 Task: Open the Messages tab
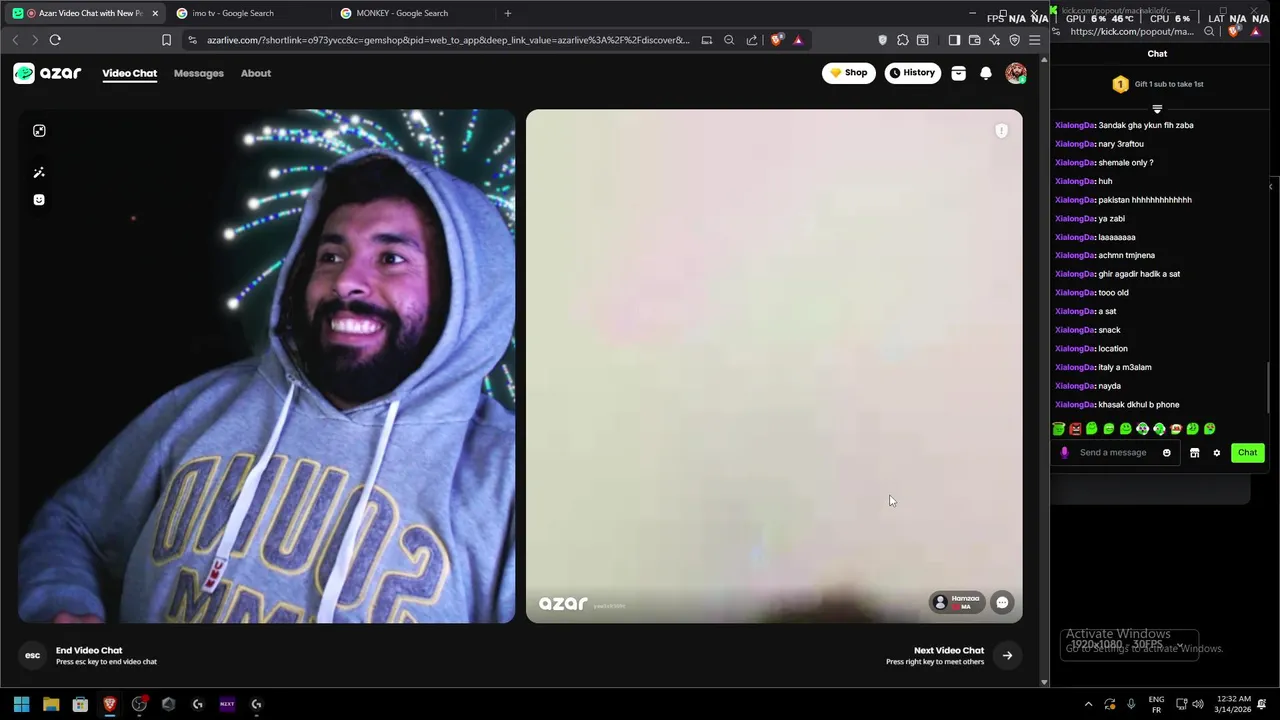click(199, 73)
